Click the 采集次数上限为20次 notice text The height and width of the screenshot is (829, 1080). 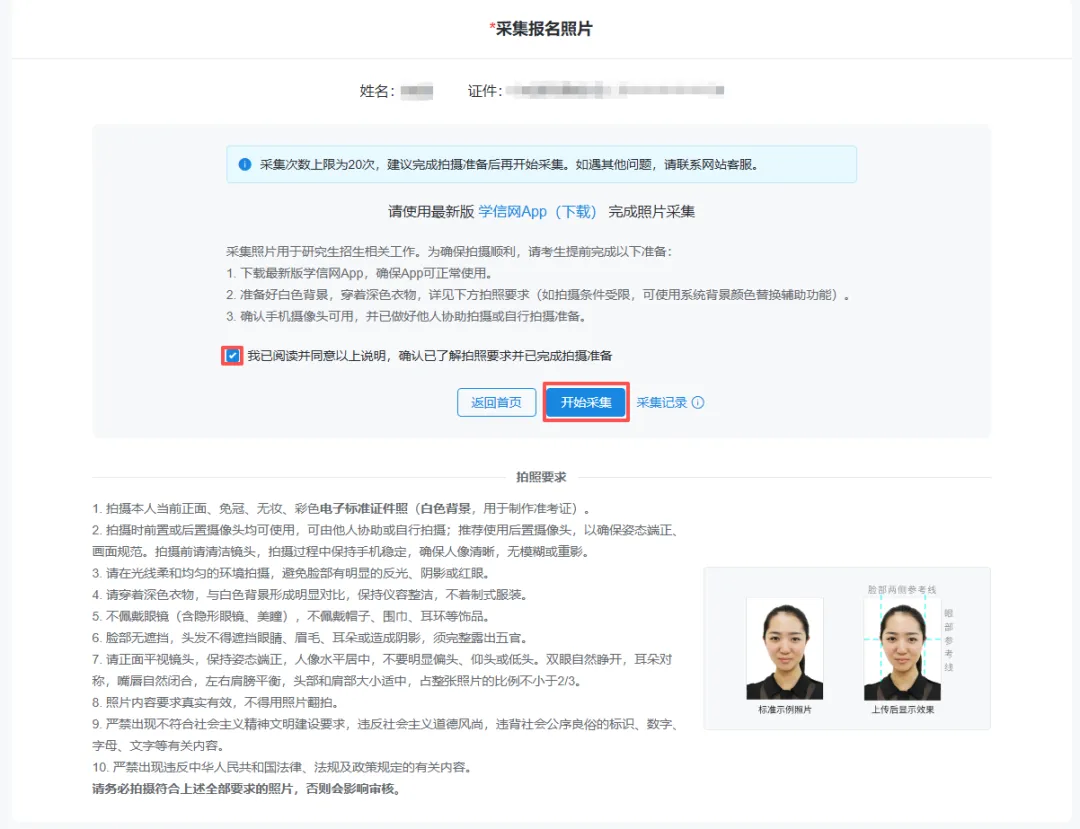[508, 165]
